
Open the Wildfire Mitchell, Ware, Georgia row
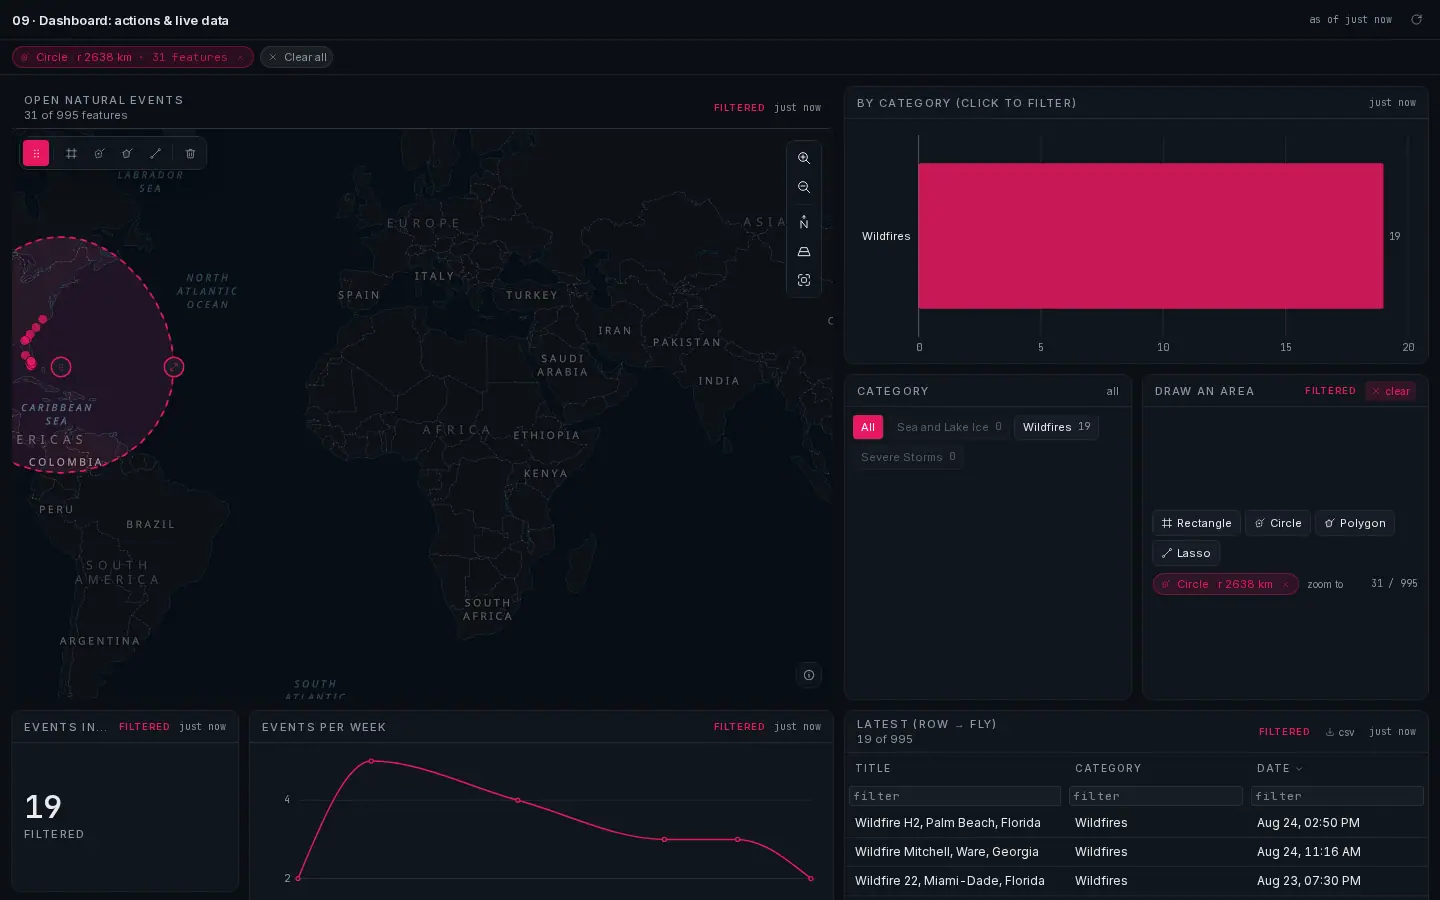tap(1136, 852)
